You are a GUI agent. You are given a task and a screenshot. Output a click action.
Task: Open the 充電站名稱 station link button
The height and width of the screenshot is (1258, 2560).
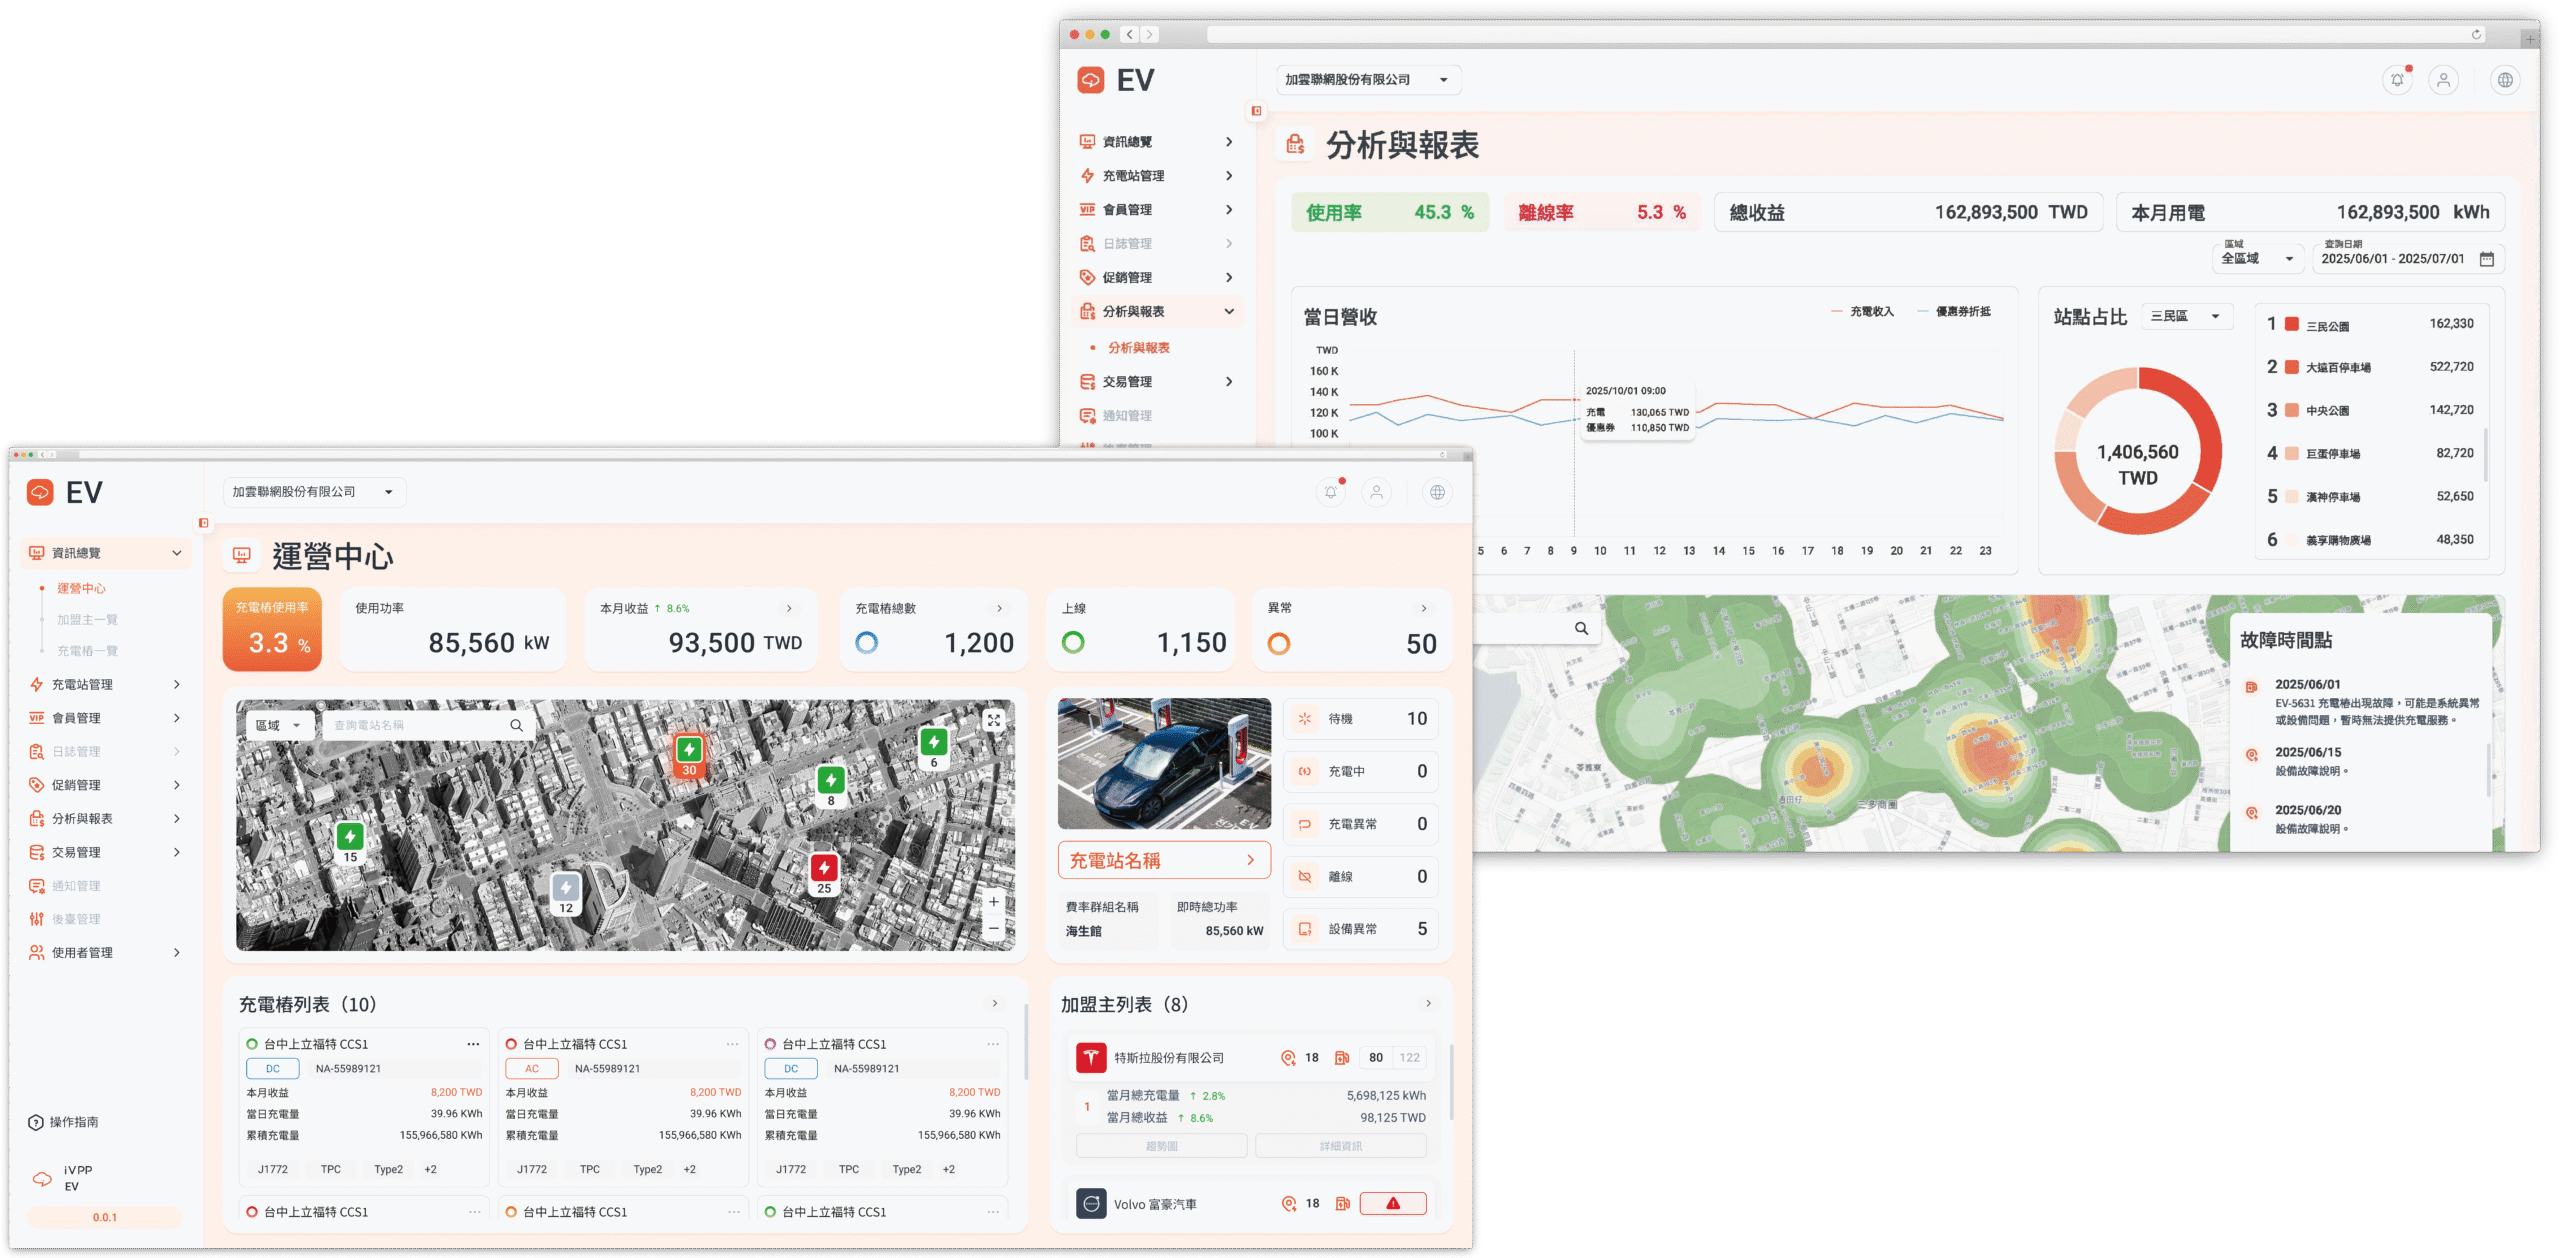(x=1164, y=860)
